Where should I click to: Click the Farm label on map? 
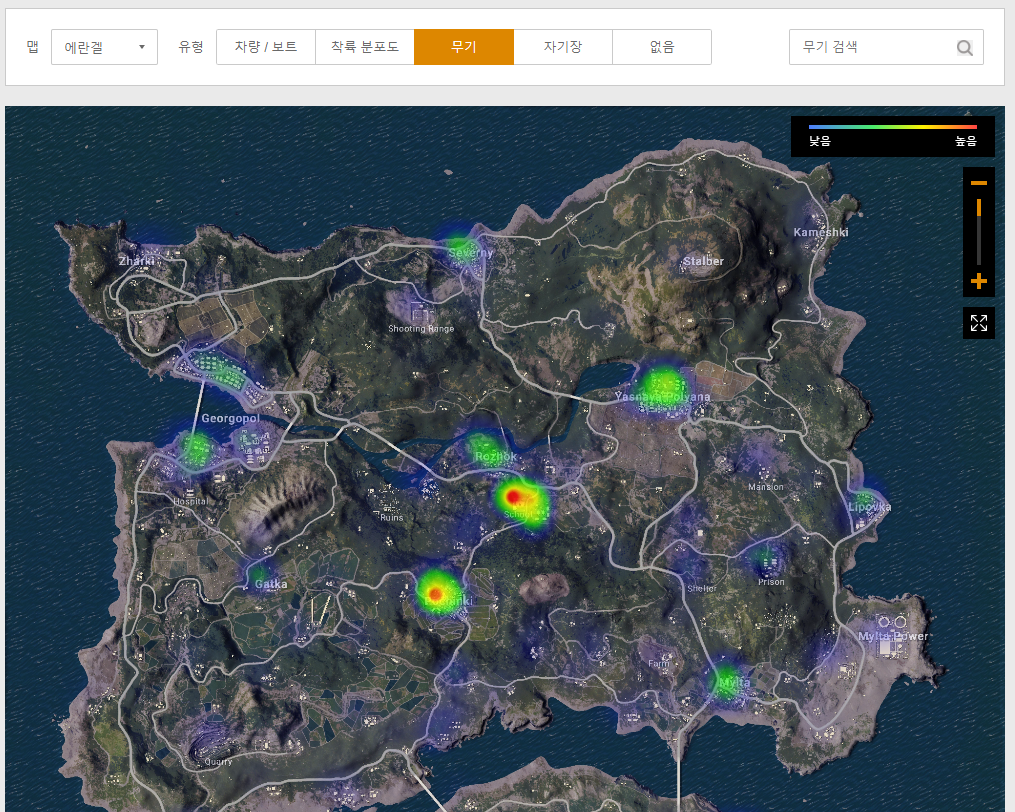point(658,664)
